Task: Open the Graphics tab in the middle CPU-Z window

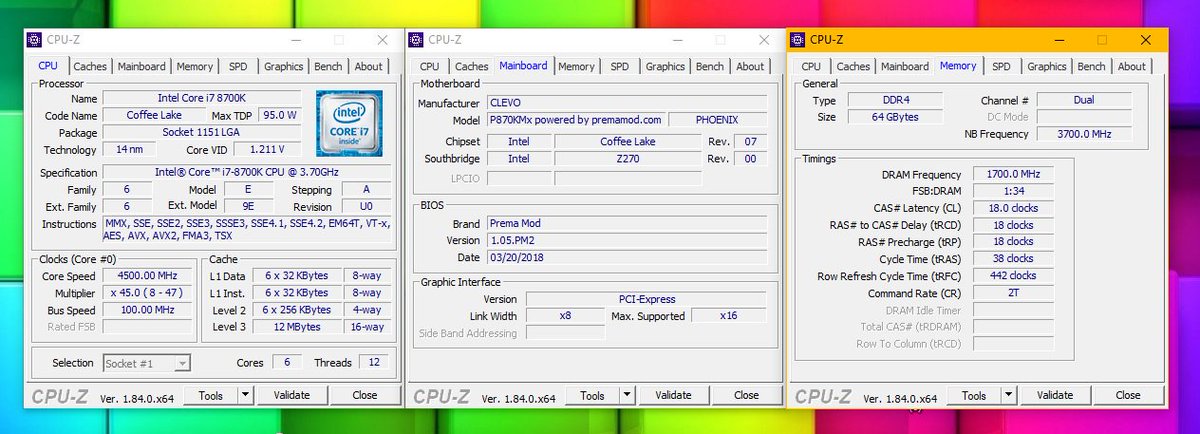Action: [x=665, y=67]
